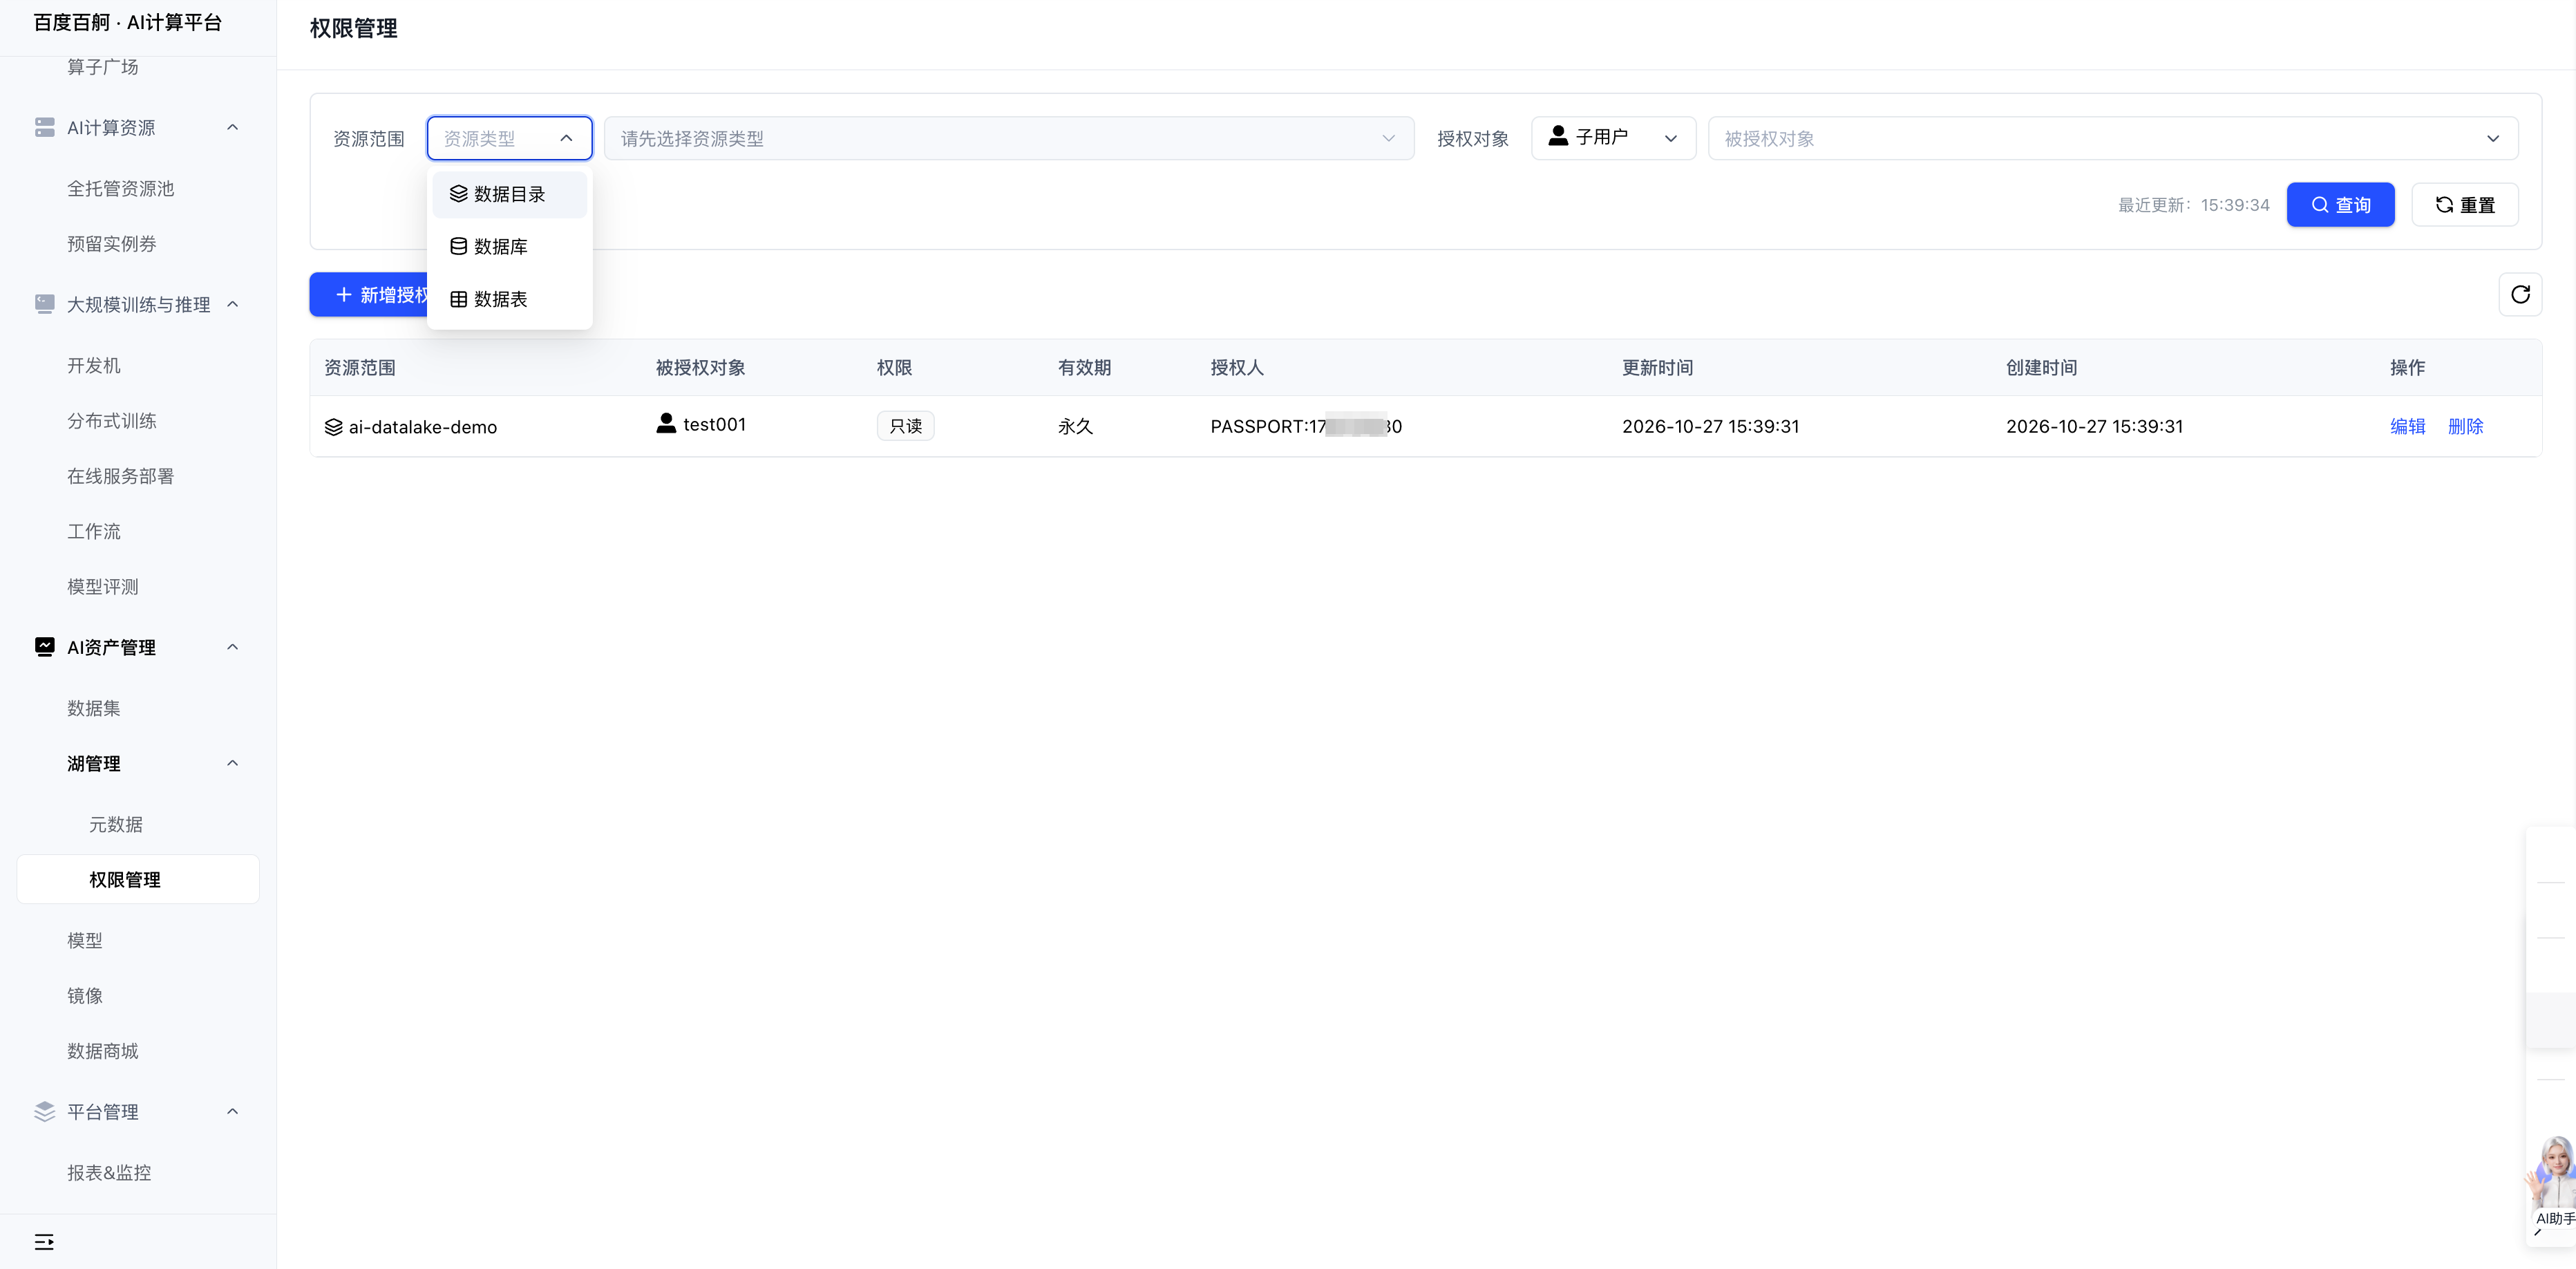Image resolution: width=2576 pixels, height=1269 pixels.
Task: Open 数据商城 in the sidebar
Action: [102, 1050]
